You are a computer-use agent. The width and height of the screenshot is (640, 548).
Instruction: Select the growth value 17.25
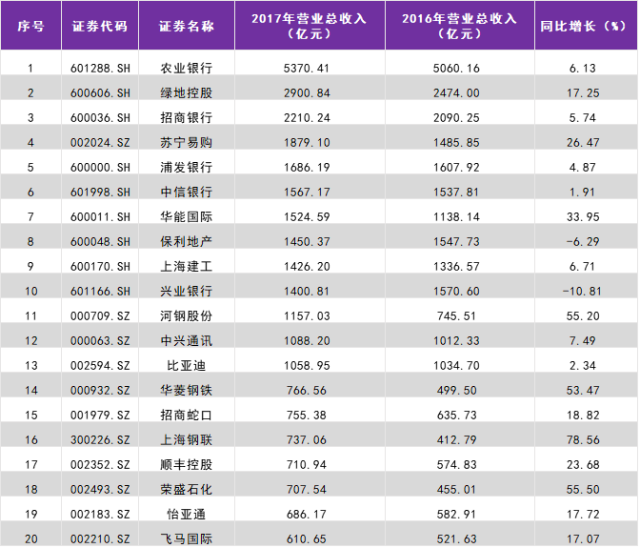(583, 93)
